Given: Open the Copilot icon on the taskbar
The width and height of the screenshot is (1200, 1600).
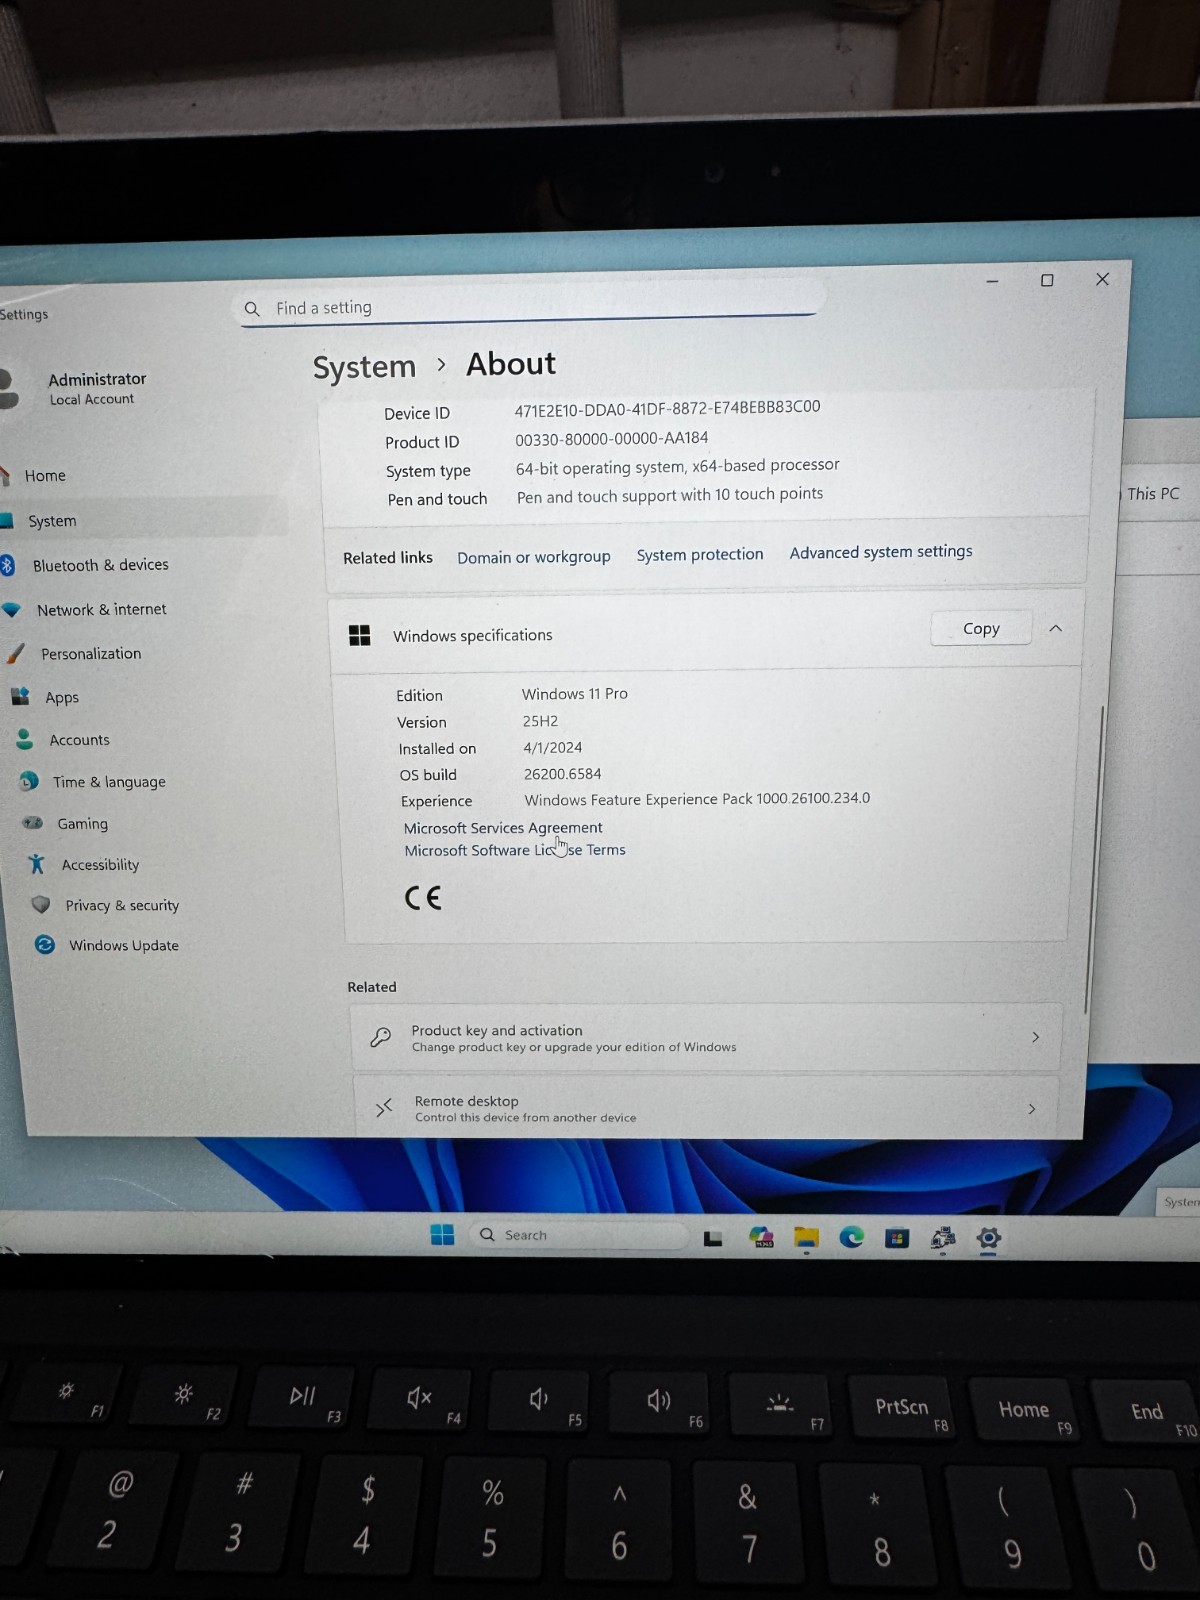Looking at the screenshot, I should (762, 1237).
